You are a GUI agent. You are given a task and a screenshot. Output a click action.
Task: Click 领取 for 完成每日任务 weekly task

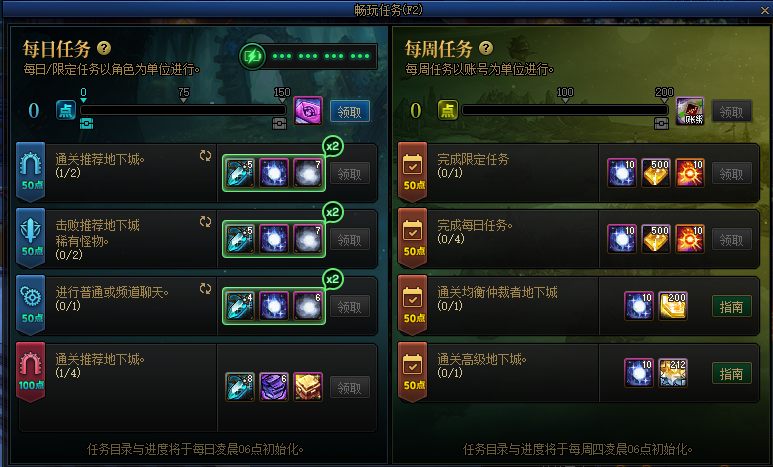tap(732, 240)
